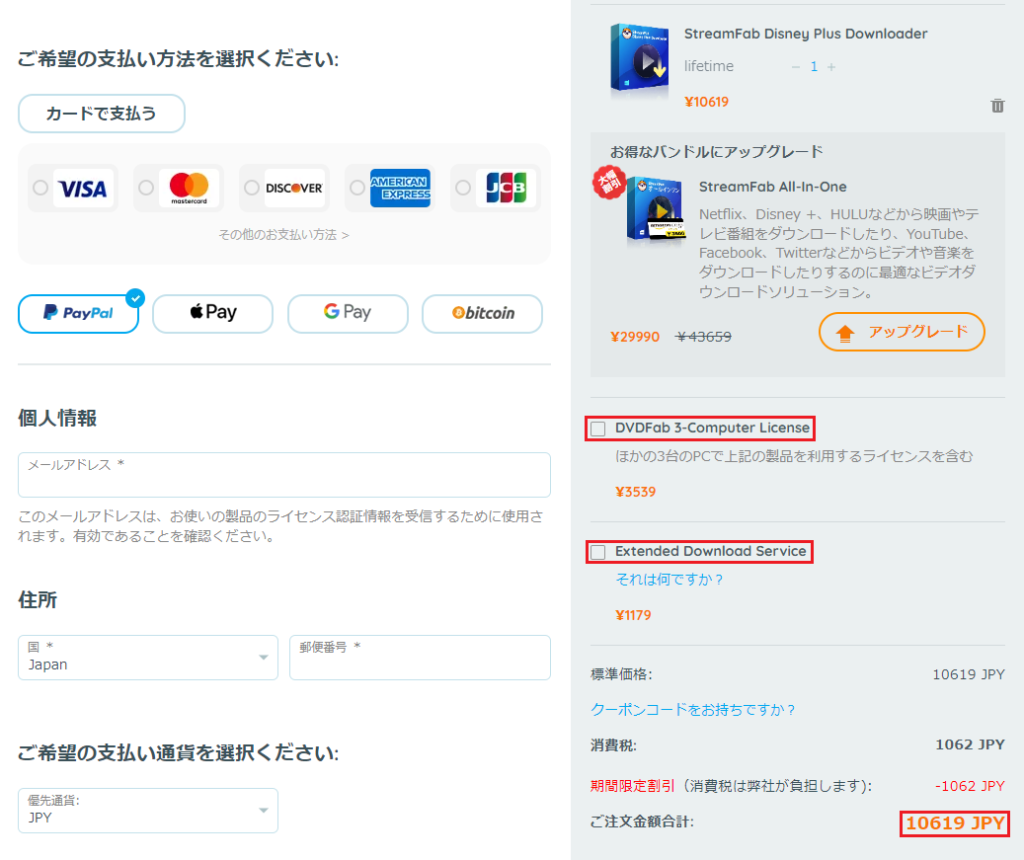This screenshot has width=1024, height=860.
Task: Click the StreamFab Disney Plus Downloader title
Action: pos(806,34)
